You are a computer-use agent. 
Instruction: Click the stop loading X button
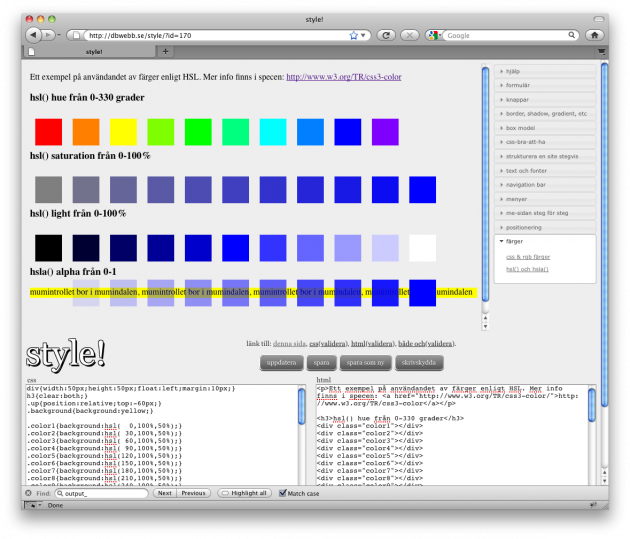[x=409, y=35]
